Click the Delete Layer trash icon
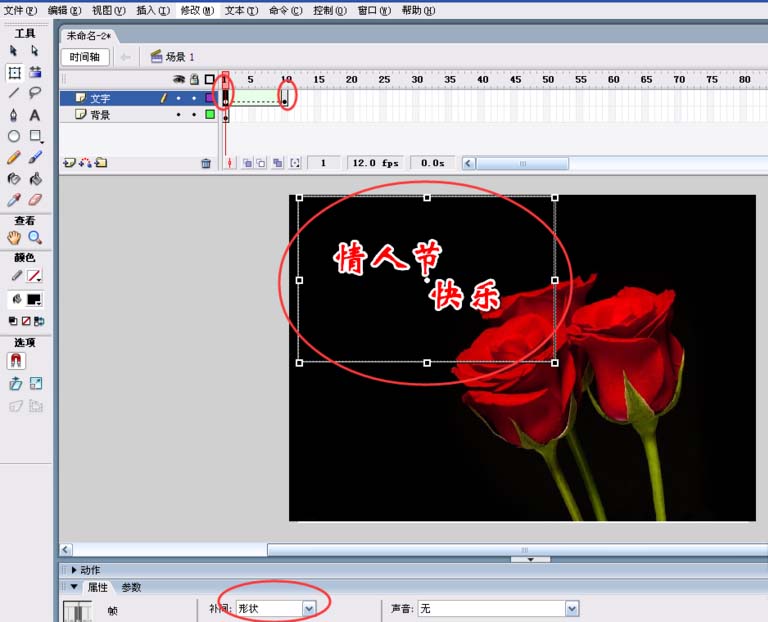768x622 pixels. (206, 163)
